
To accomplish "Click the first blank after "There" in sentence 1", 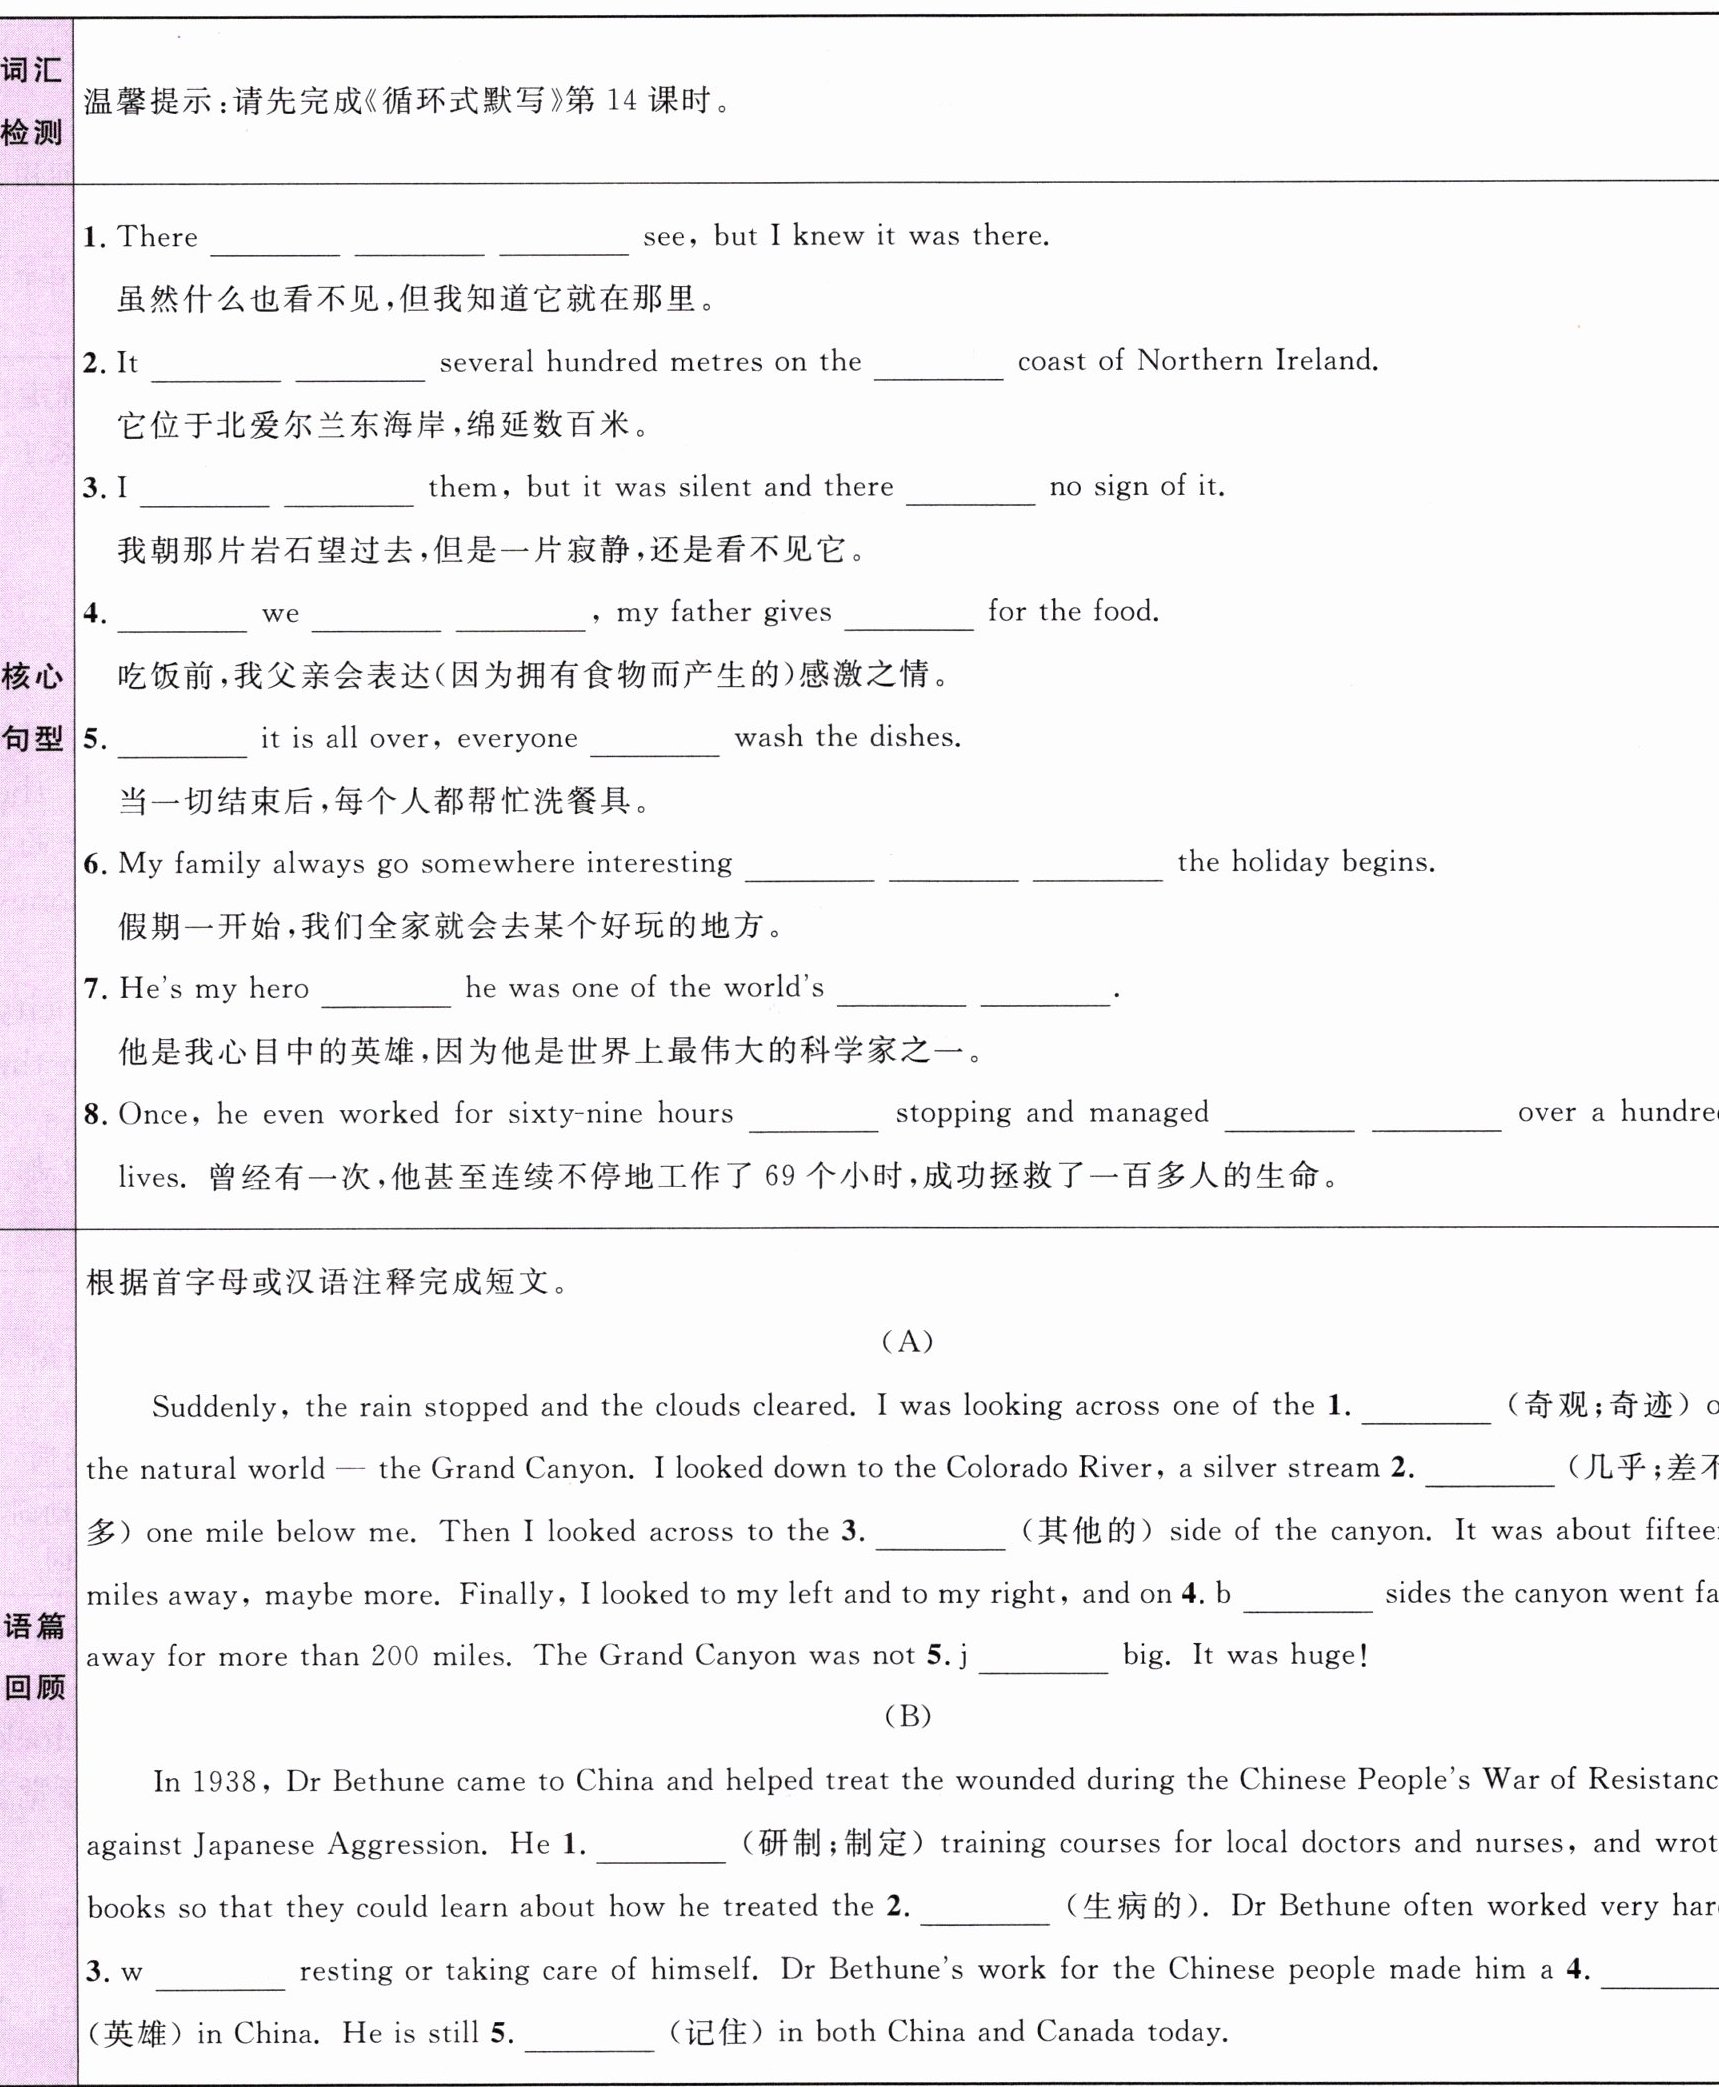I will (275, 242).
